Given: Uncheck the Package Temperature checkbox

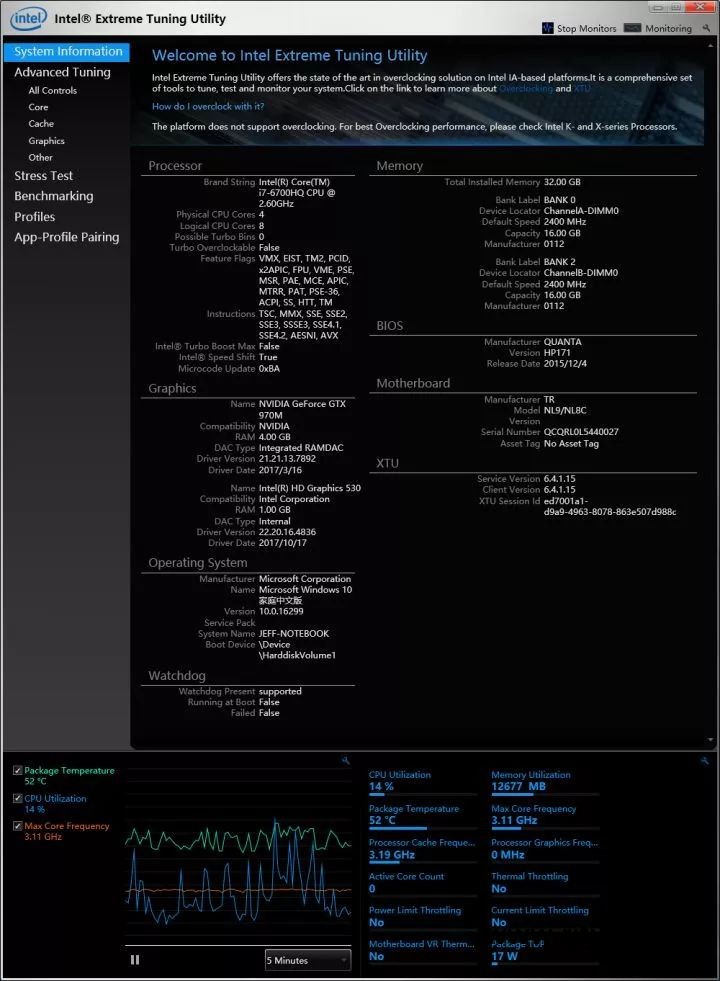Looking at the screenshot, I should click(x=18, y=770).
